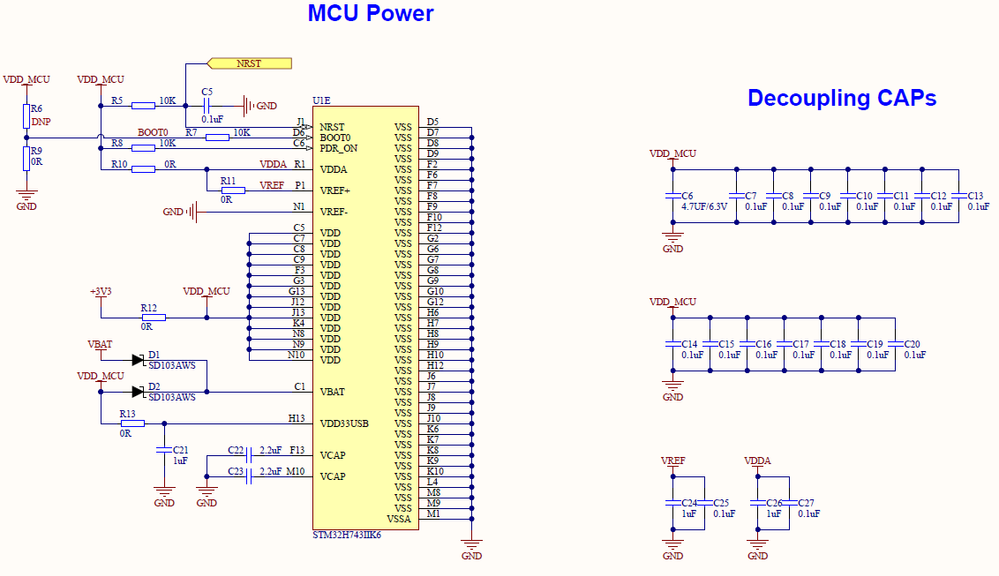
Task: Select pin number F13 label
Action: [297, 450]
